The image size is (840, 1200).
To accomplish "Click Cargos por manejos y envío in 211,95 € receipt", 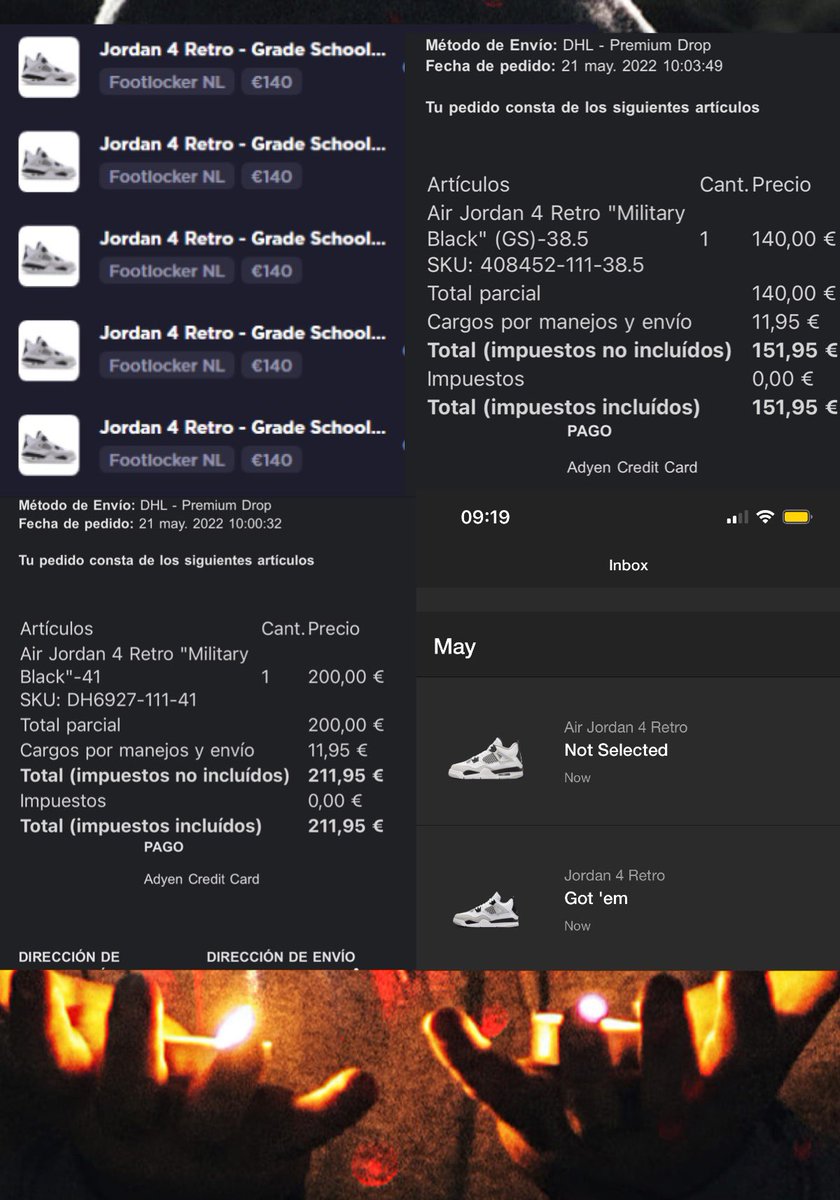I will 137,750.
